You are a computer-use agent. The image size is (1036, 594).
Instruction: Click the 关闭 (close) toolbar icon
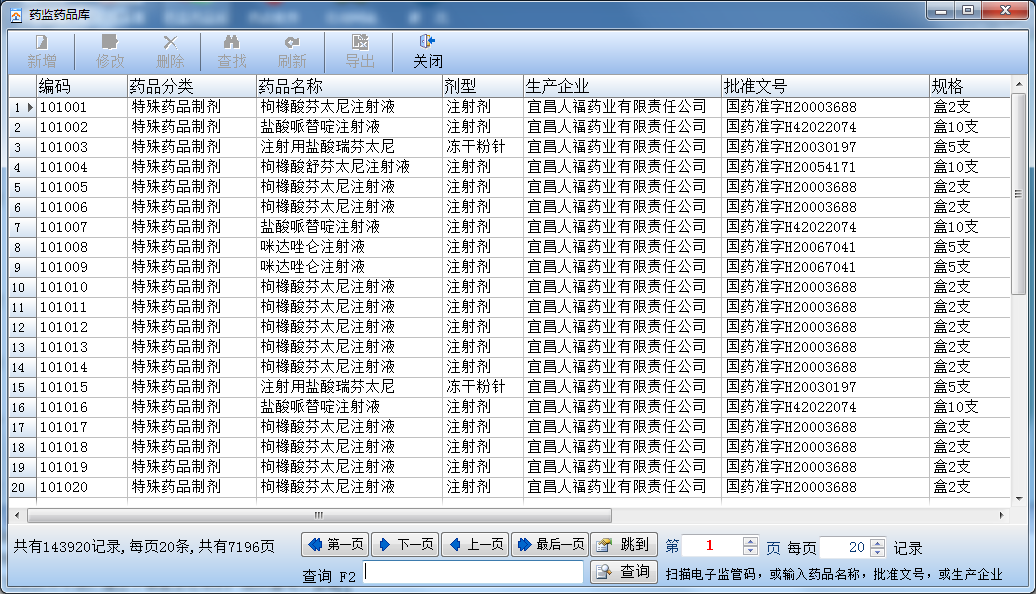[427, 52]
